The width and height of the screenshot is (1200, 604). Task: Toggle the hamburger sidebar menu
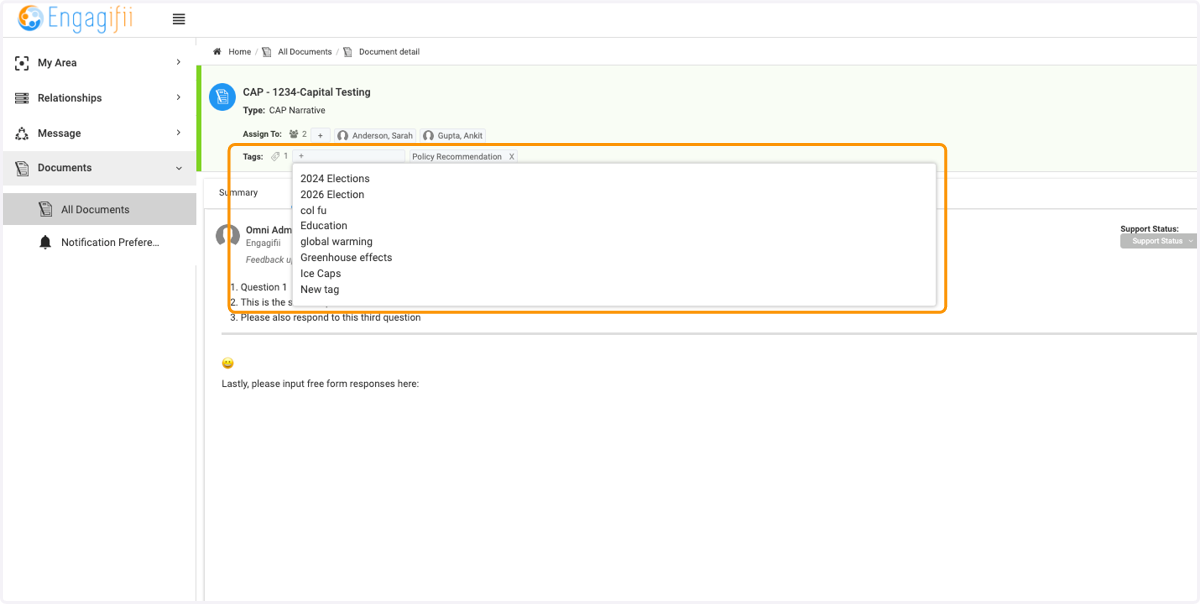coord(179,19)
